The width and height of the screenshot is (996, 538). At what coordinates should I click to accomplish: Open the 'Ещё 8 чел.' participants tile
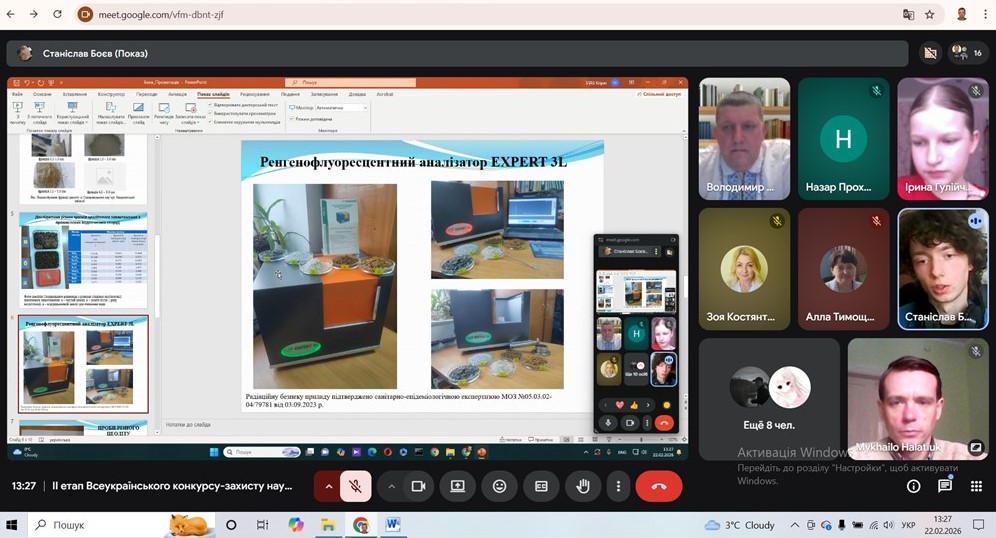(x=768, y=398)
